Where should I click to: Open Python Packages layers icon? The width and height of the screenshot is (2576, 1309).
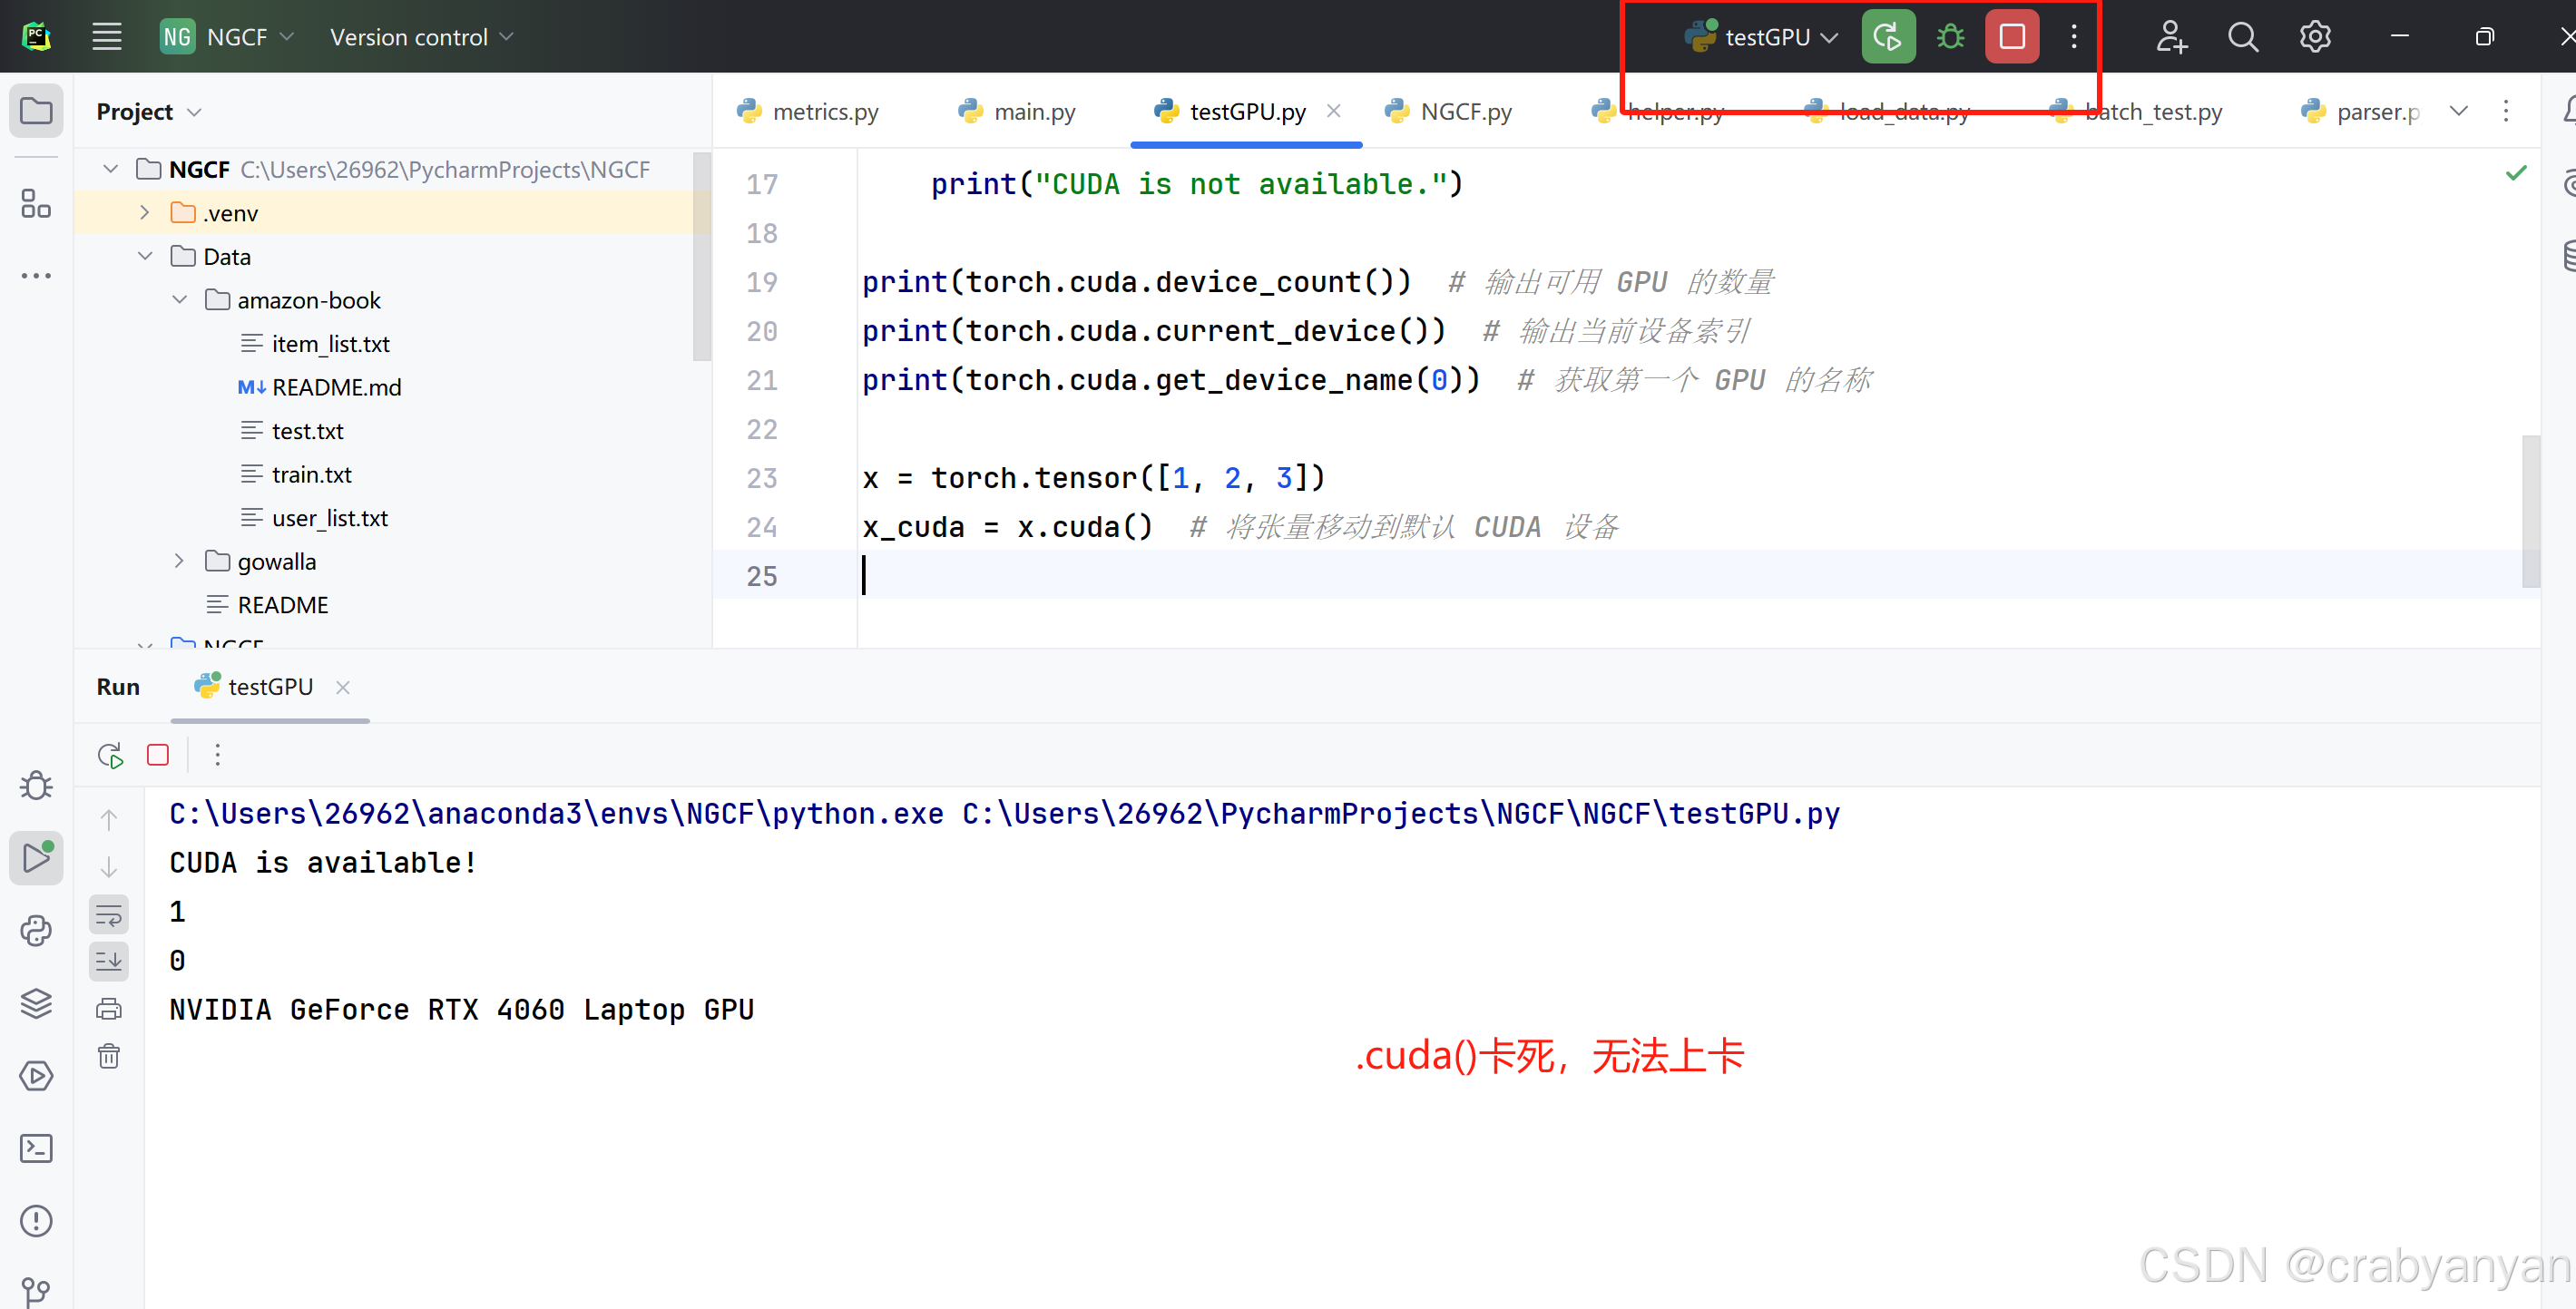(36, 1003)
